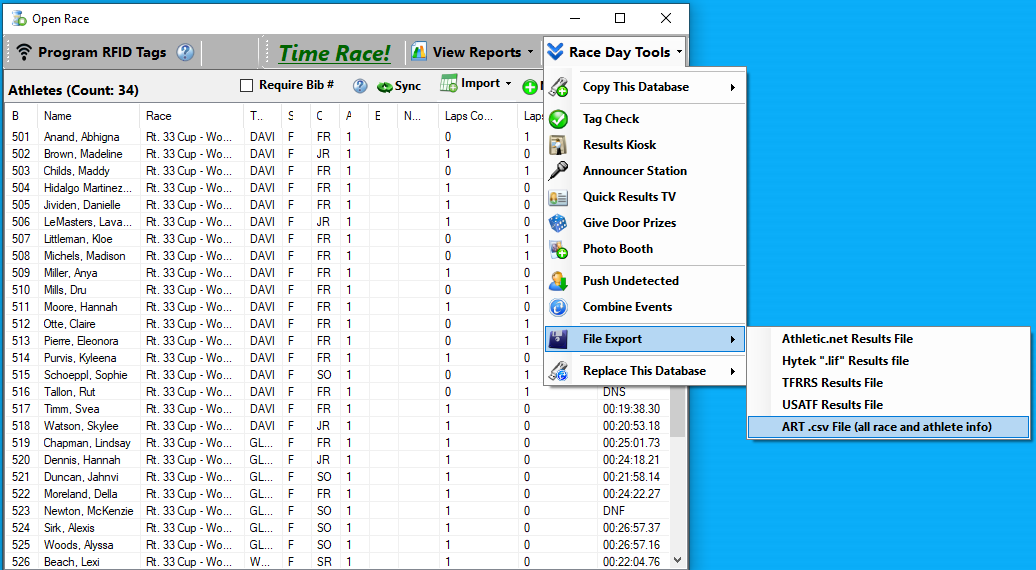The width and height of the screenshot is (1036, 570).
Task: Click the File Export floppy disk icon
Action: coord(558,339)
